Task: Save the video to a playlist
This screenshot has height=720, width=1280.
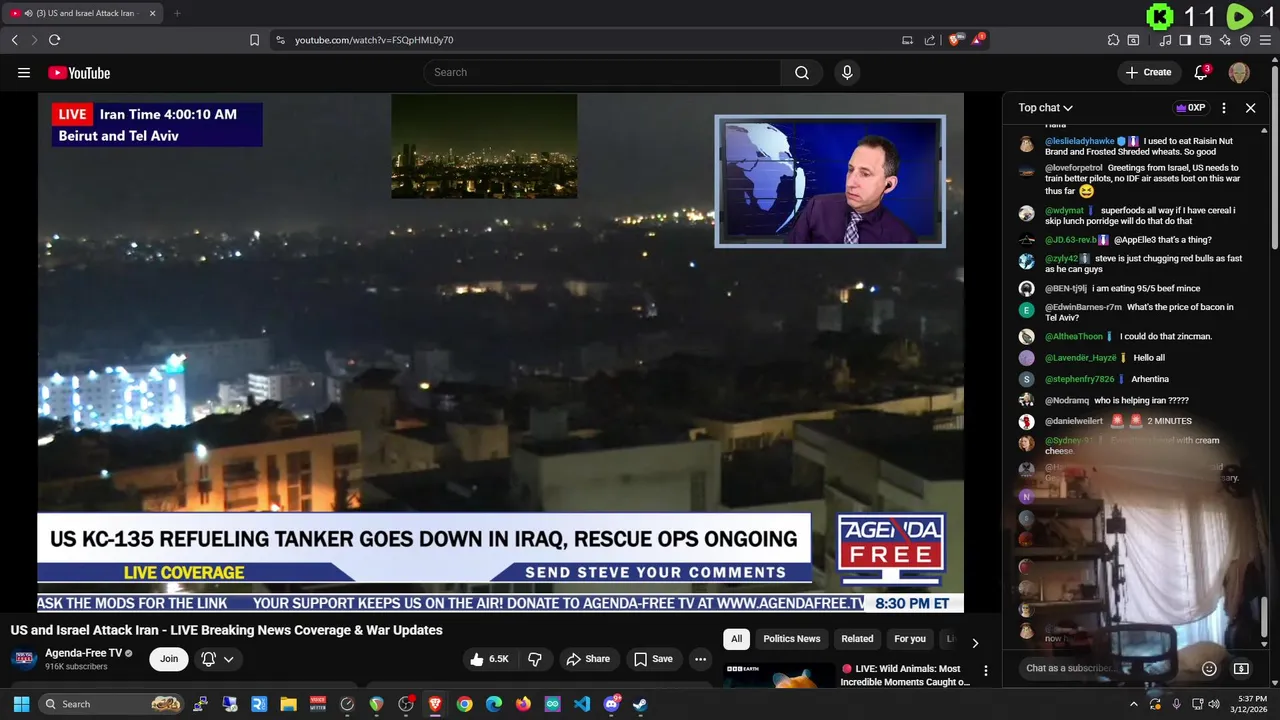Action: point(653,659)
